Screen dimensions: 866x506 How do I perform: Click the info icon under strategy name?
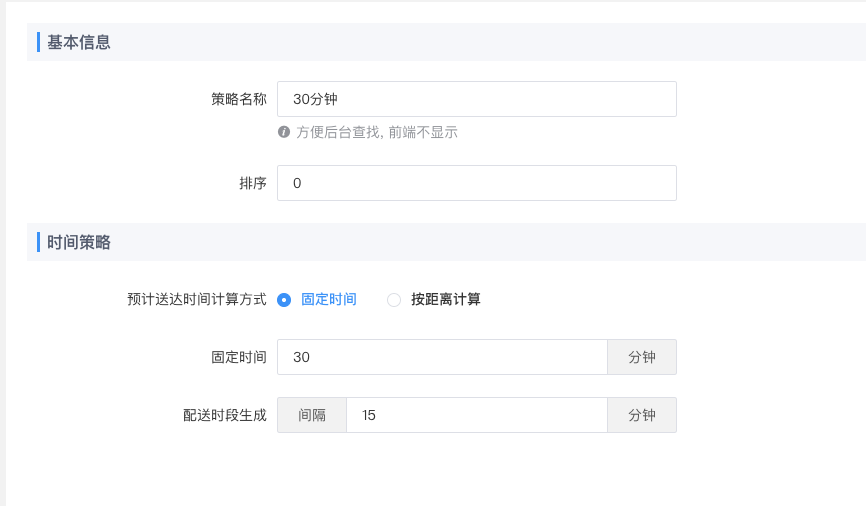[284, 132]
